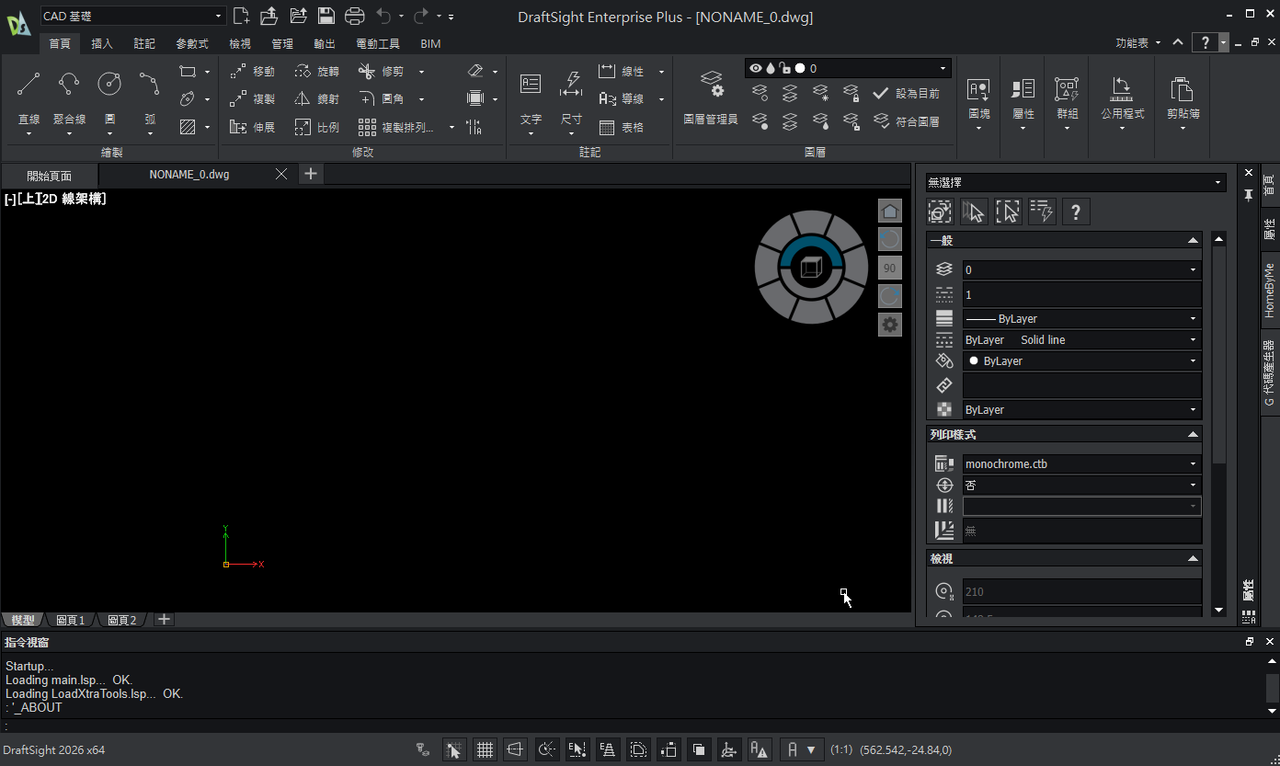
Task: Click the 剪貼簿 clipboard icon
Action: [x=1182, y=90]
